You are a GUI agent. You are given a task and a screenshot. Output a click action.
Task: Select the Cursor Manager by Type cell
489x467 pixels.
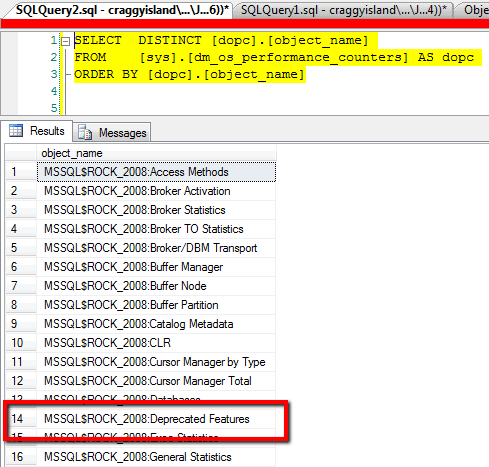coord(156,362)
